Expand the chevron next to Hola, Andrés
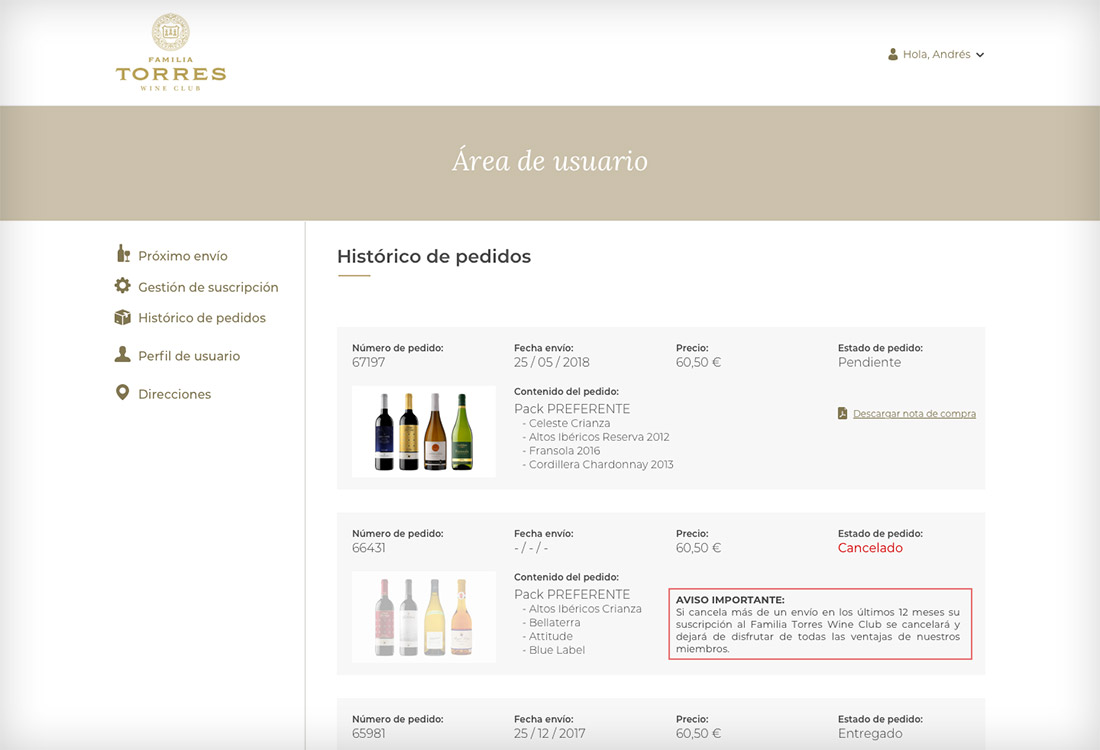Screen dimensions: 1100x750 click(x=980, y=55)
